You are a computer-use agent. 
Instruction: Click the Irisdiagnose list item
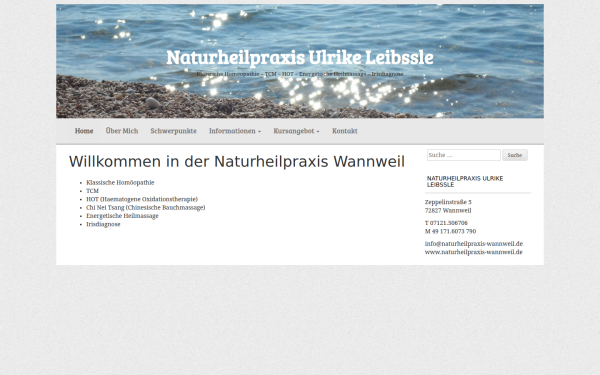tap(103, 224)
